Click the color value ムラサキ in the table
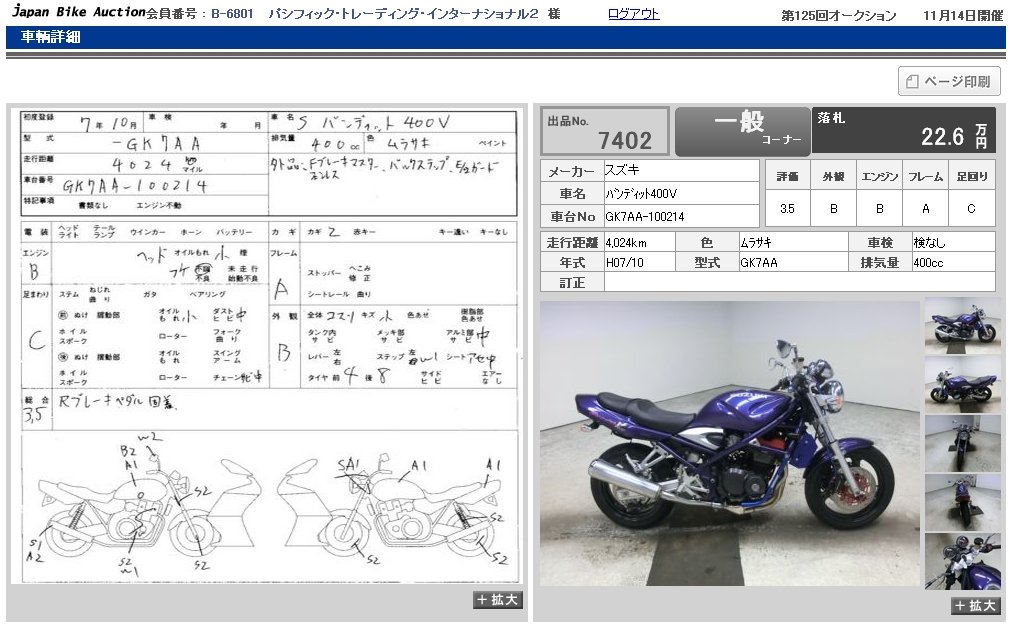1010x631 pixels. point(756,243)
